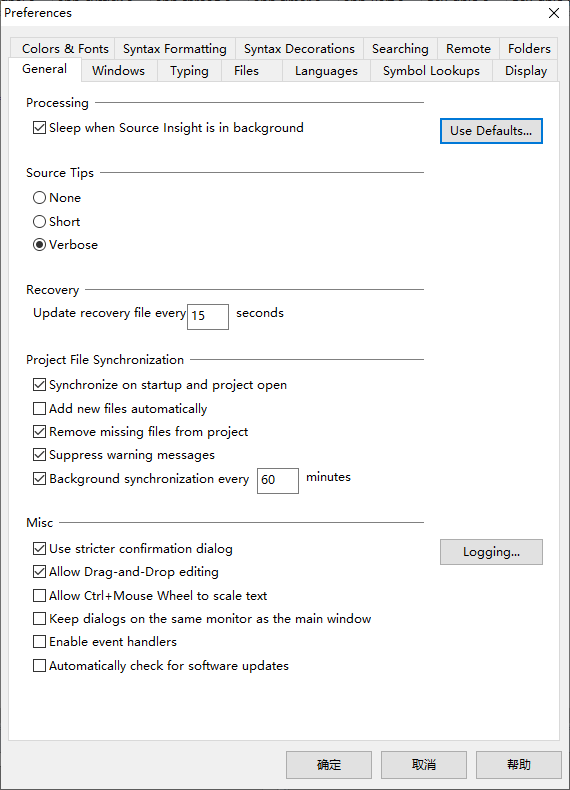Select the Searching tab
Screen dimensions: 570x790
point(400,49)
